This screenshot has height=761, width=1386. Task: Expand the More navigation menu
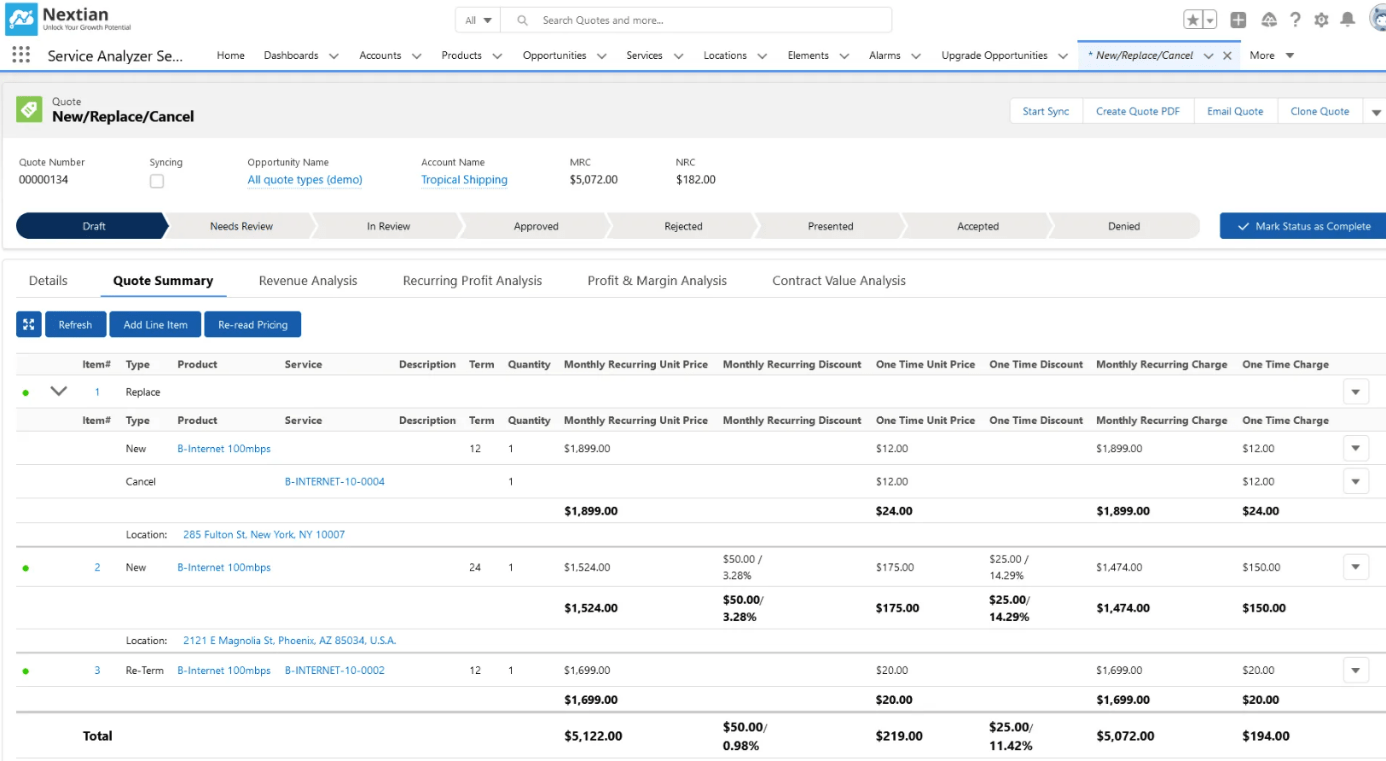[x=1272, y=56]
